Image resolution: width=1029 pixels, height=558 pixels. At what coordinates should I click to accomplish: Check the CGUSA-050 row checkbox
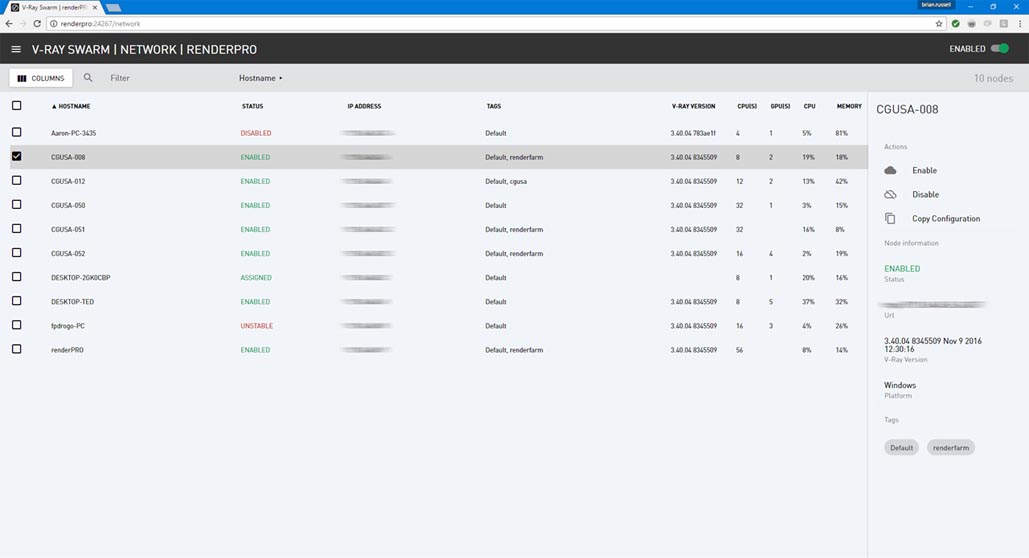pyautogui.click(x=16, y=205)
